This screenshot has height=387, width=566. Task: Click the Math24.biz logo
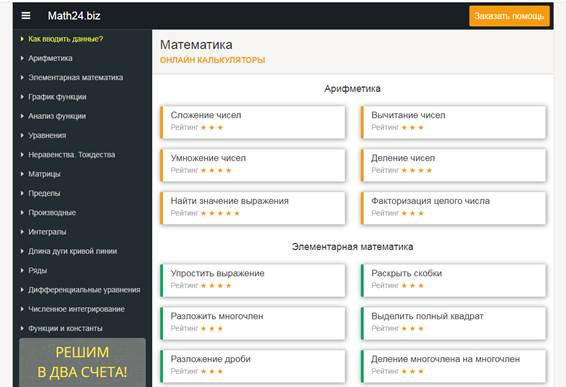point(74,16)
